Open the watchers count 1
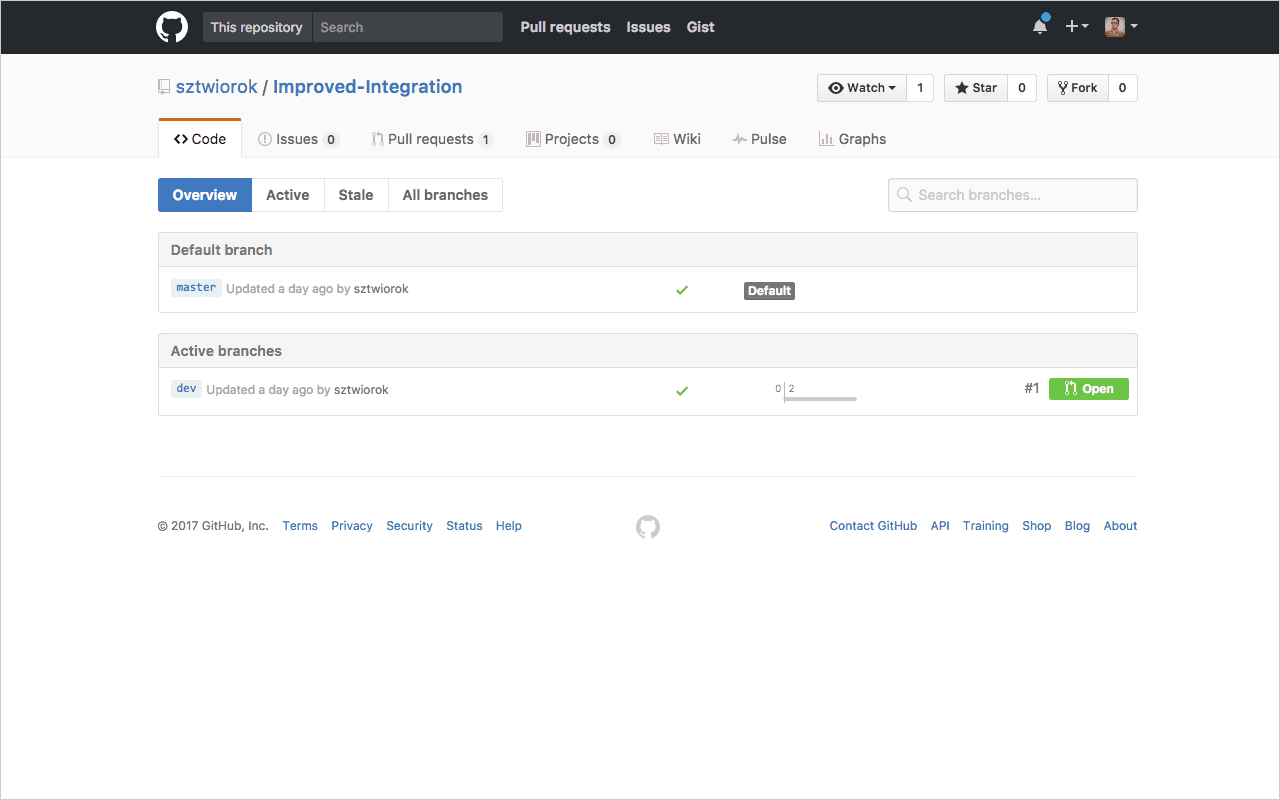 920,88
